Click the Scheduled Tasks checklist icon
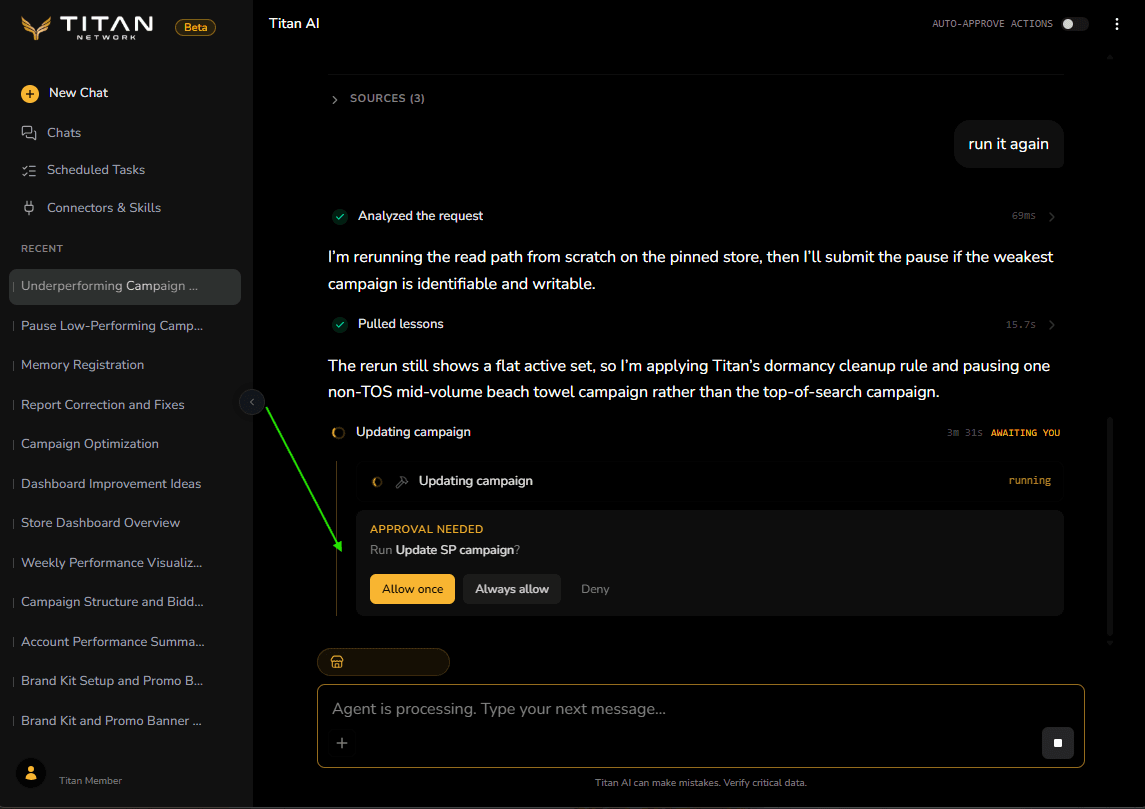The height and width of the screenshot is (809, 1145). tap(29, 171)
